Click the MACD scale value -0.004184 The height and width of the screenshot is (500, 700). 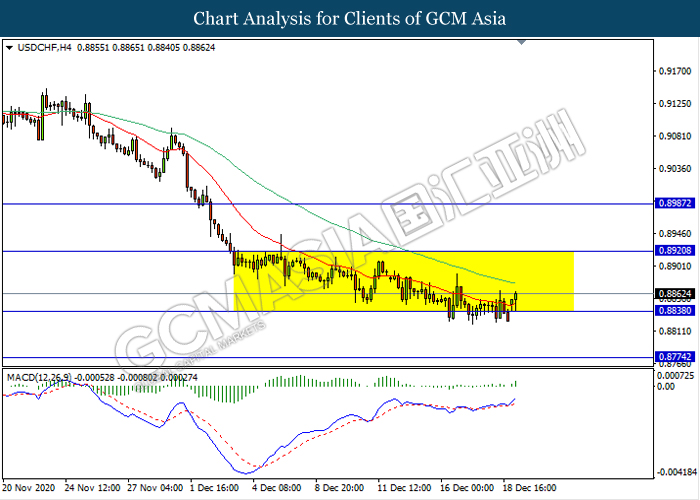(x=677, y=472)
